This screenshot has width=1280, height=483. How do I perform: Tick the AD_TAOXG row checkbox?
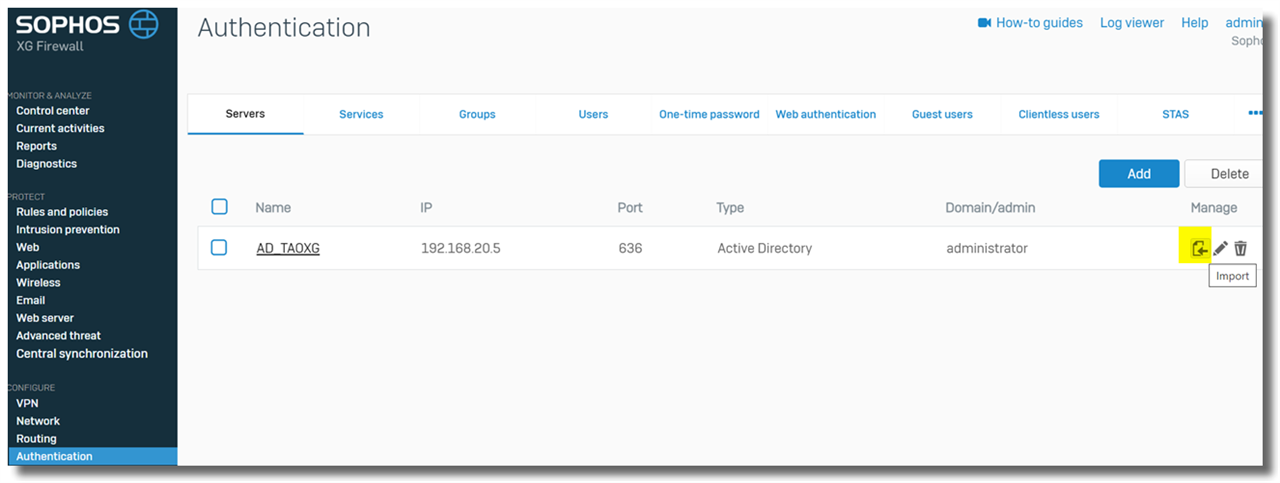tap(219, 247)
